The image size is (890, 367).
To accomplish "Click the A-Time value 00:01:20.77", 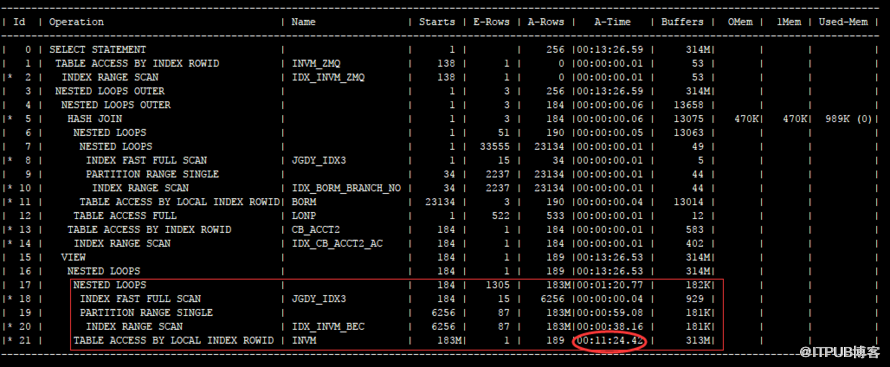I will point(610,285).
